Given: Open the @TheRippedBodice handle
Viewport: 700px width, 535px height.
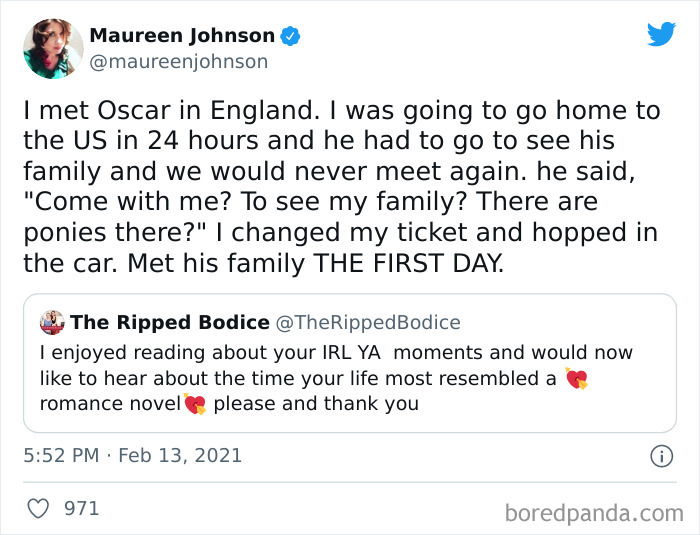Looking at the screenshot, I should [368, 322].
